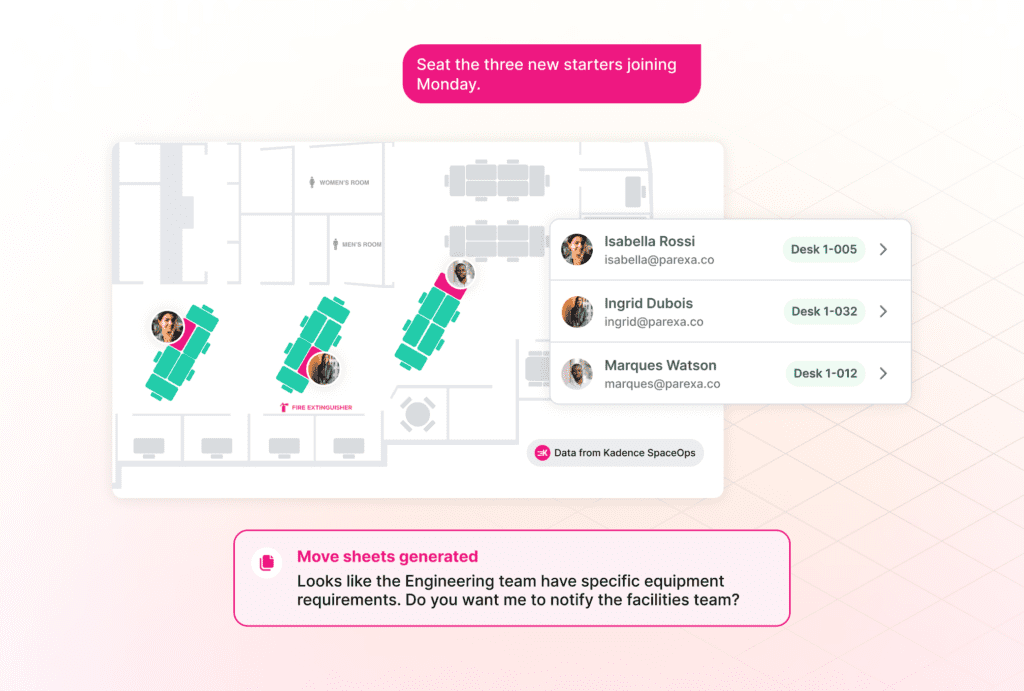Click the Data from Kadence SpaceOps badge
1024x691 pixels.
click(x=615, y=453)
